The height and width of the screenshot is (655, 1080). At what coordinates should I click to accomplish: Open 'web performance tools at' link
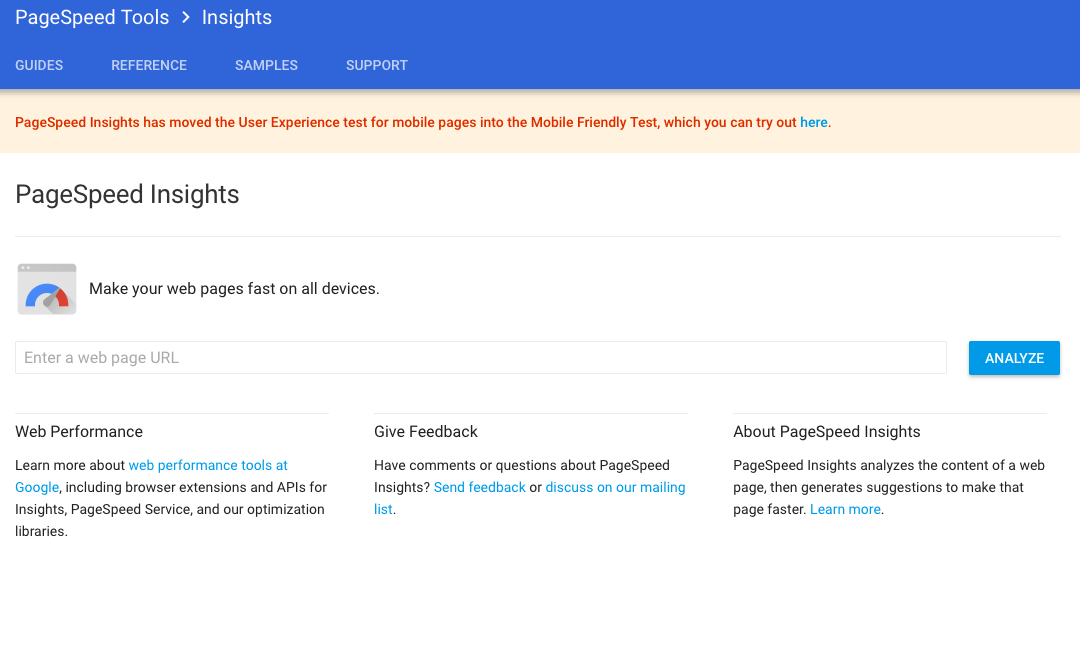click(x=208, y=466)
